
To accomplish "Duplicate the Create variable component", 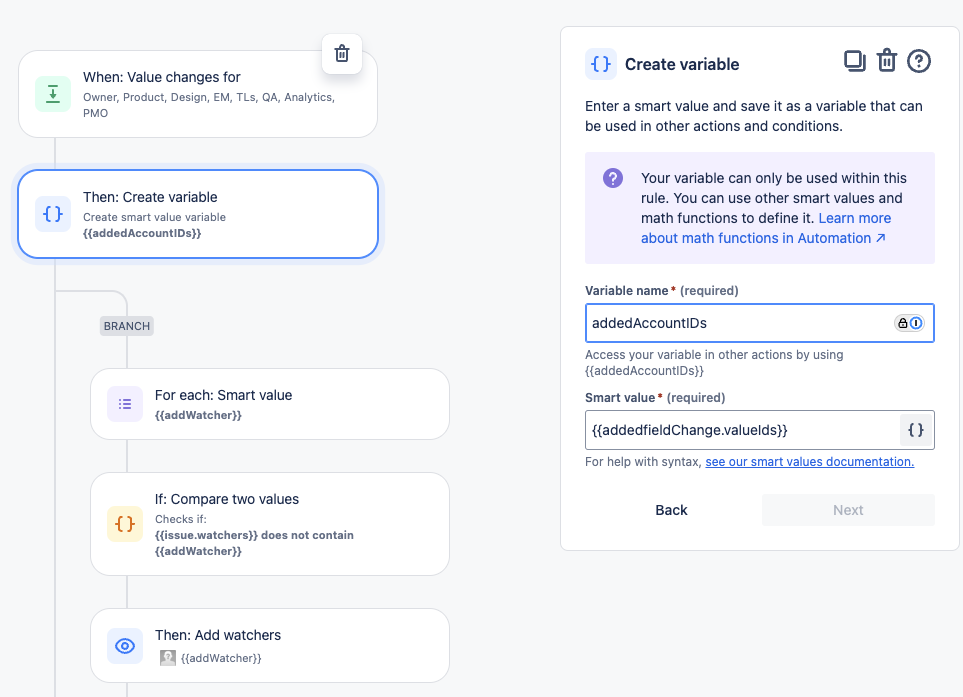I will [854, 61].
